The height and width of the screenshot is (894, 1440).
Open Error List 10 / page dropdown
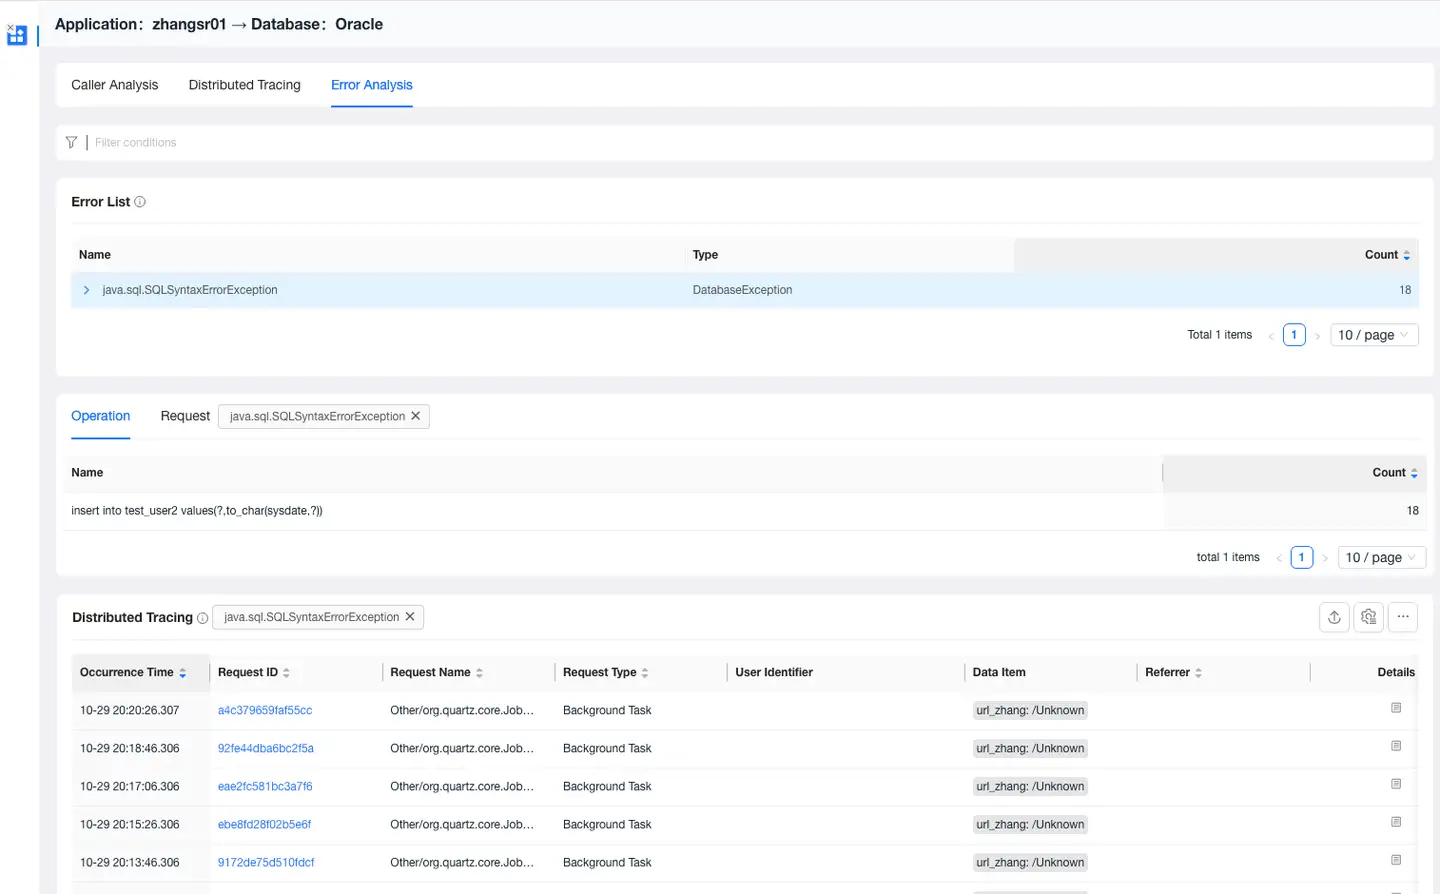(x=1374, y=335)
